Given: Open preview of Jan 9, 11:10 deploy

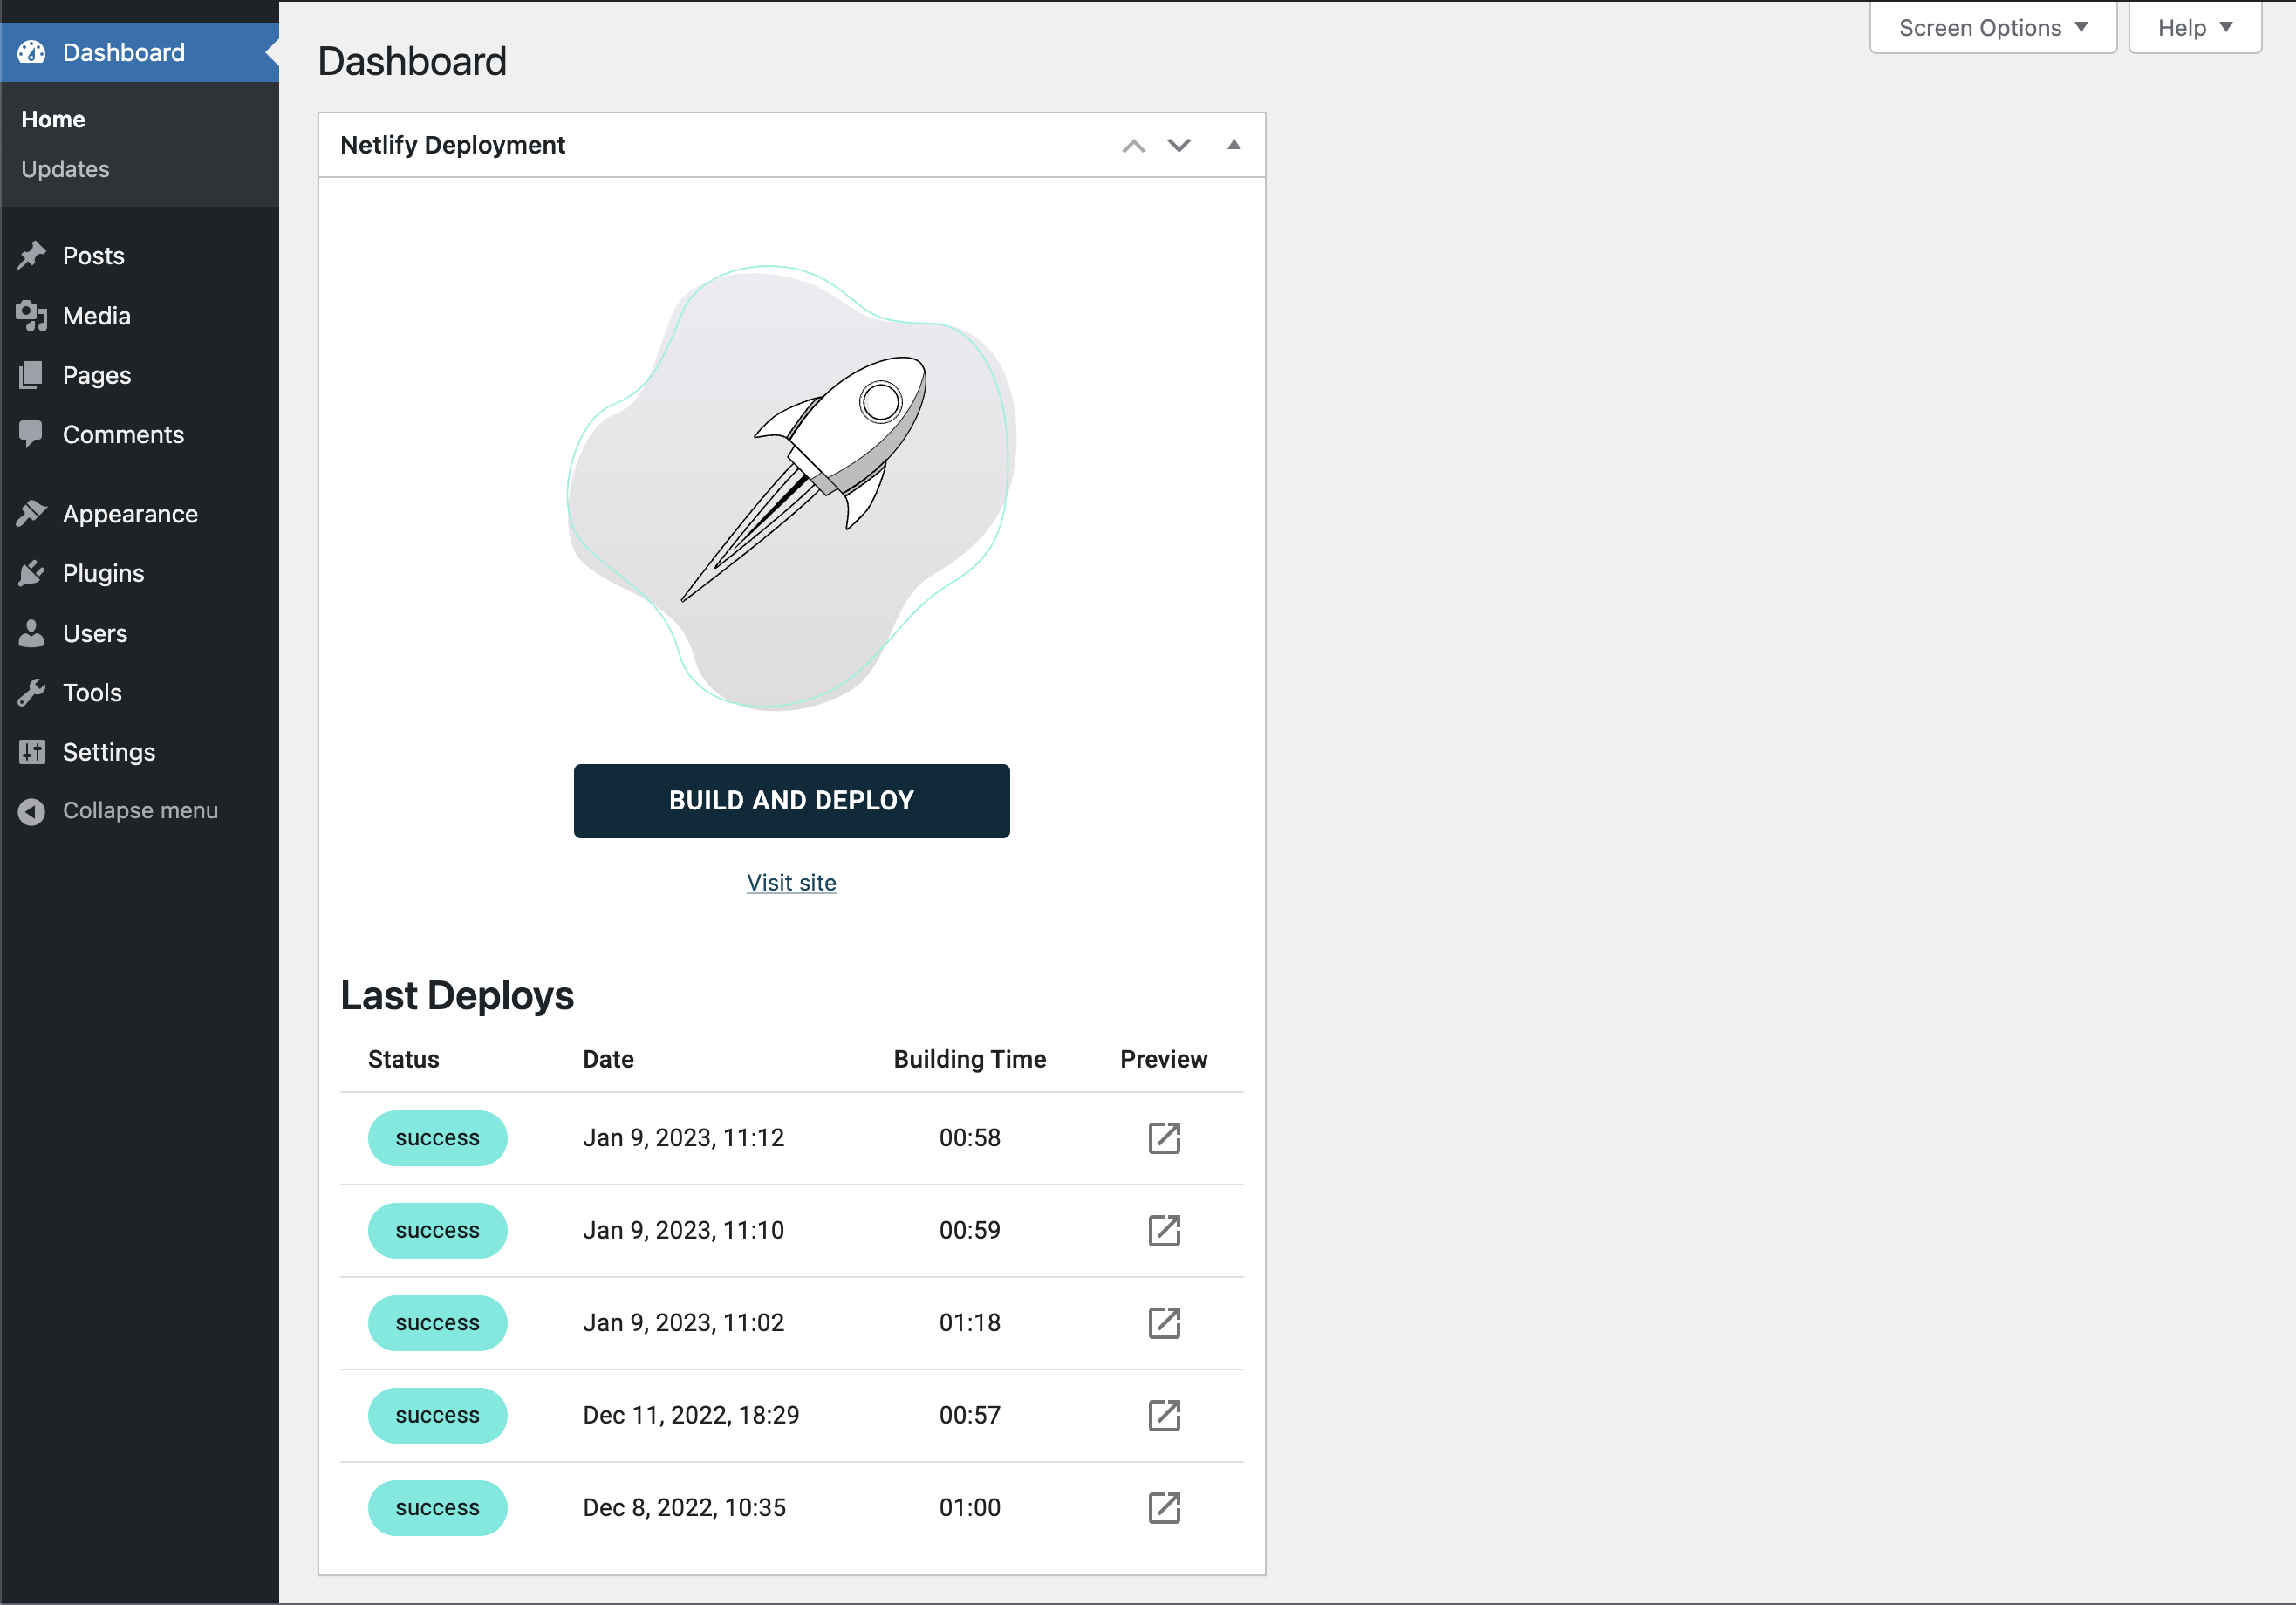Looking at the screenshot, I should coord(1163,1230).
